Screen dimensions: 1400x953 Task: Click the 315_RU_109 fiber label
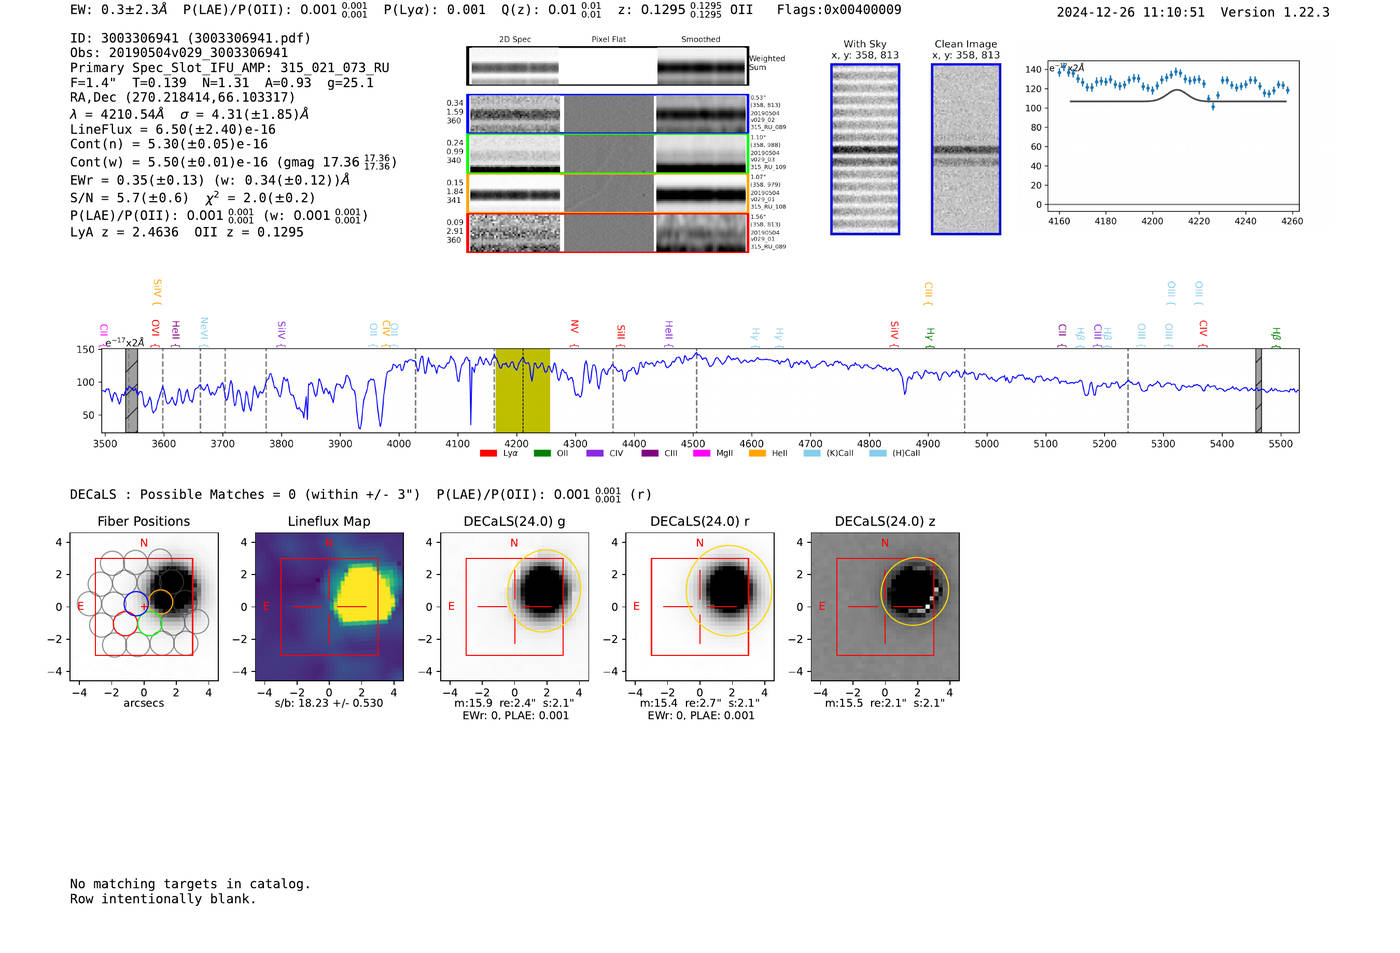[x=768, y=167]
